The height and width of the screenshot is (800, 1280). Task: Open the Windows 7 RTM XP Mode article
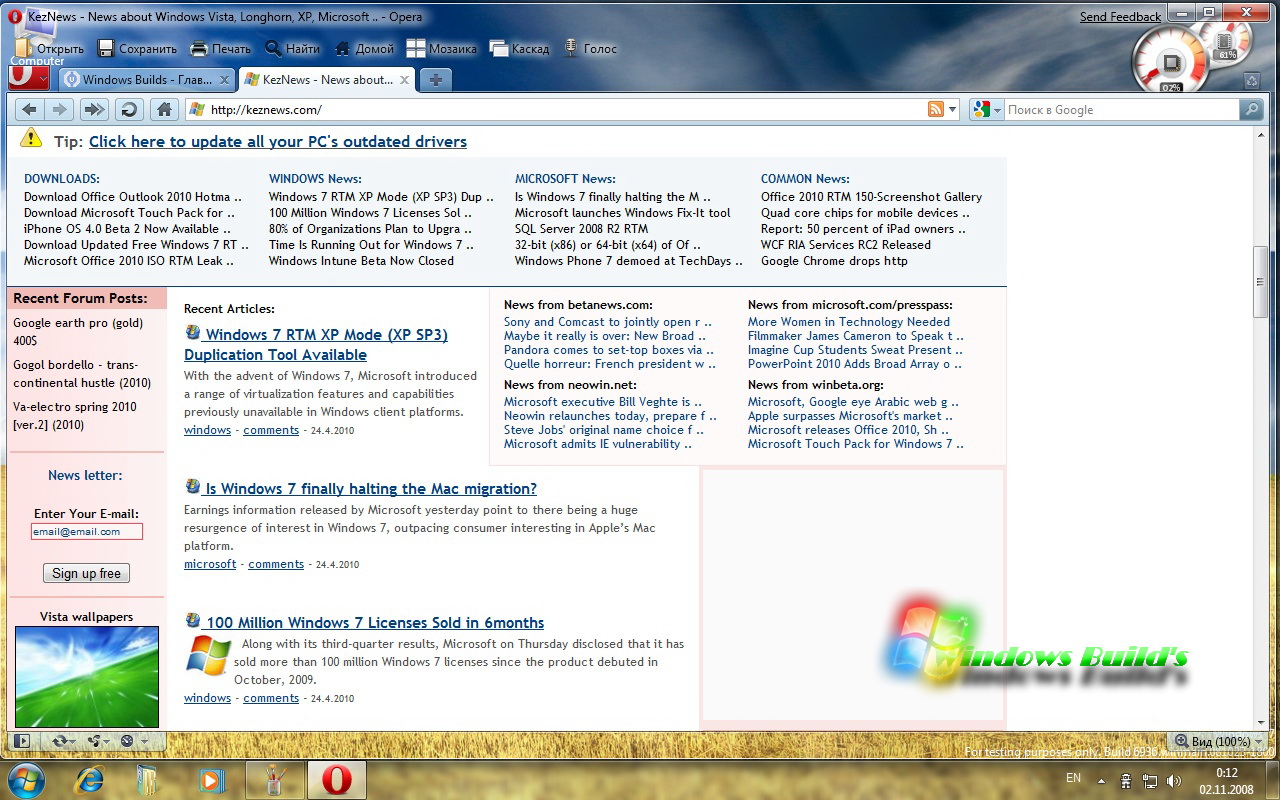click(x=316, y=345)
